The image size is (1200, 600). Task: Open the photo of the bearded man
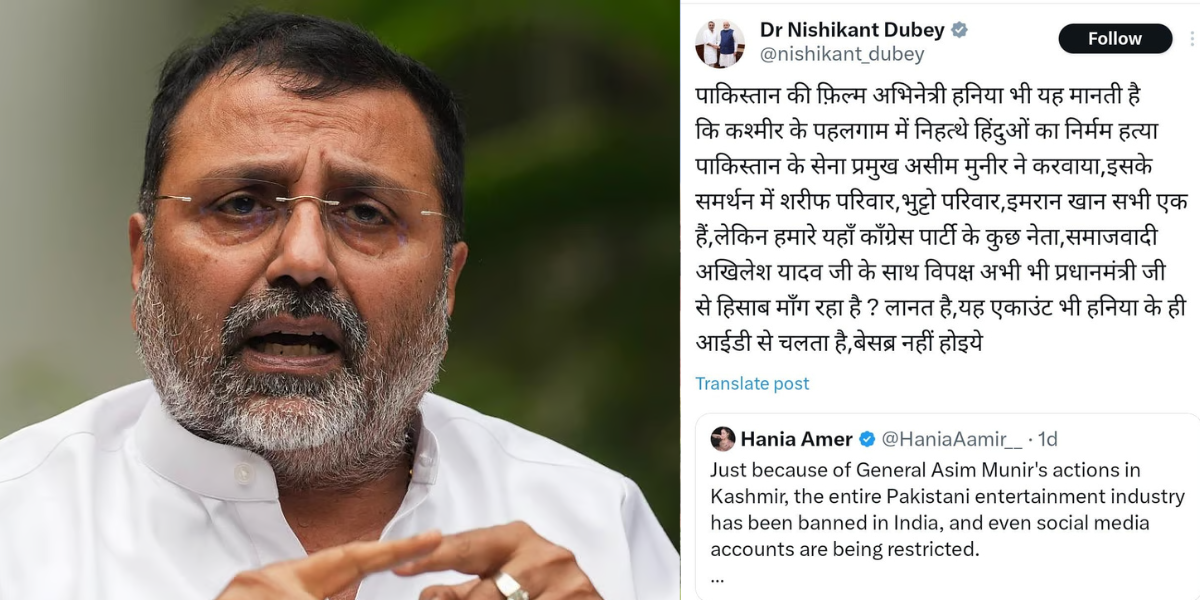pyautogui.click(x=340, y=300)
